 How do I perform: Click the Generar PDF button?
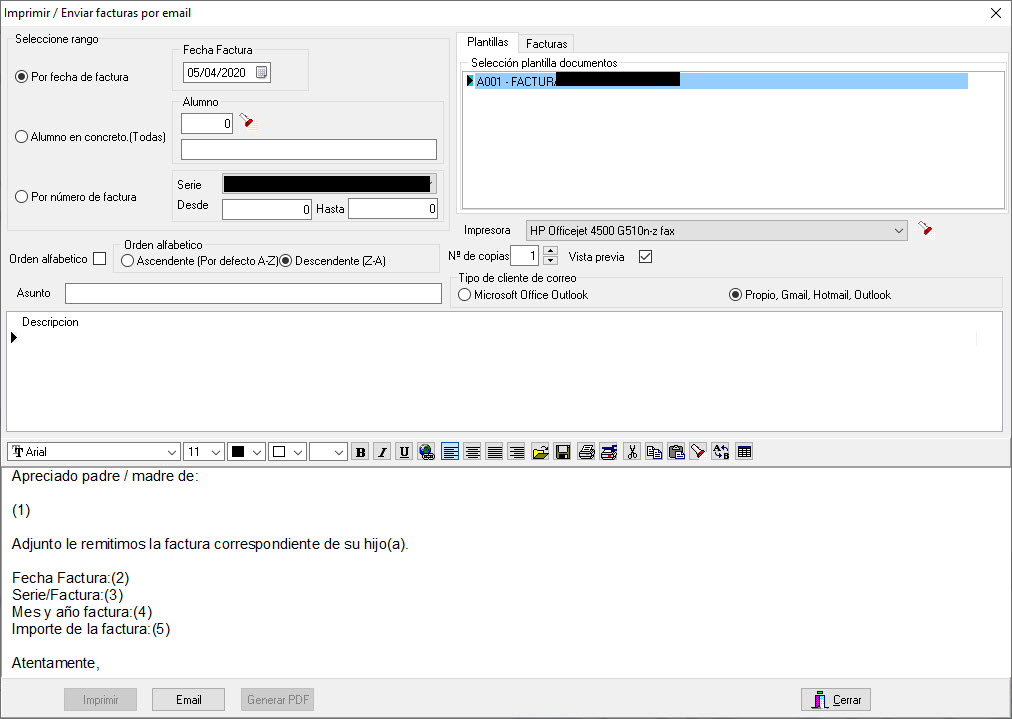tap(278, 700)
